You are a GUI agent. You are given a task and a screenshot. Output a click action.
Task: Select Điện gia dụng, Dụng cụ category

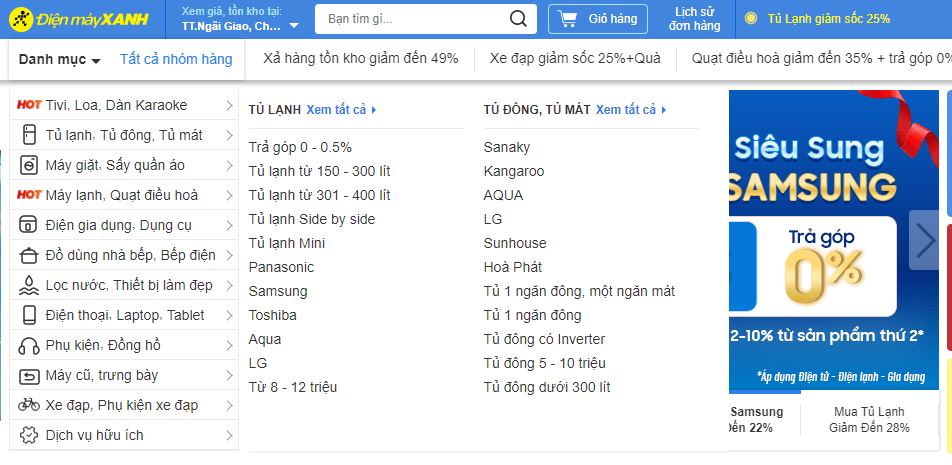click(x=124, y=225)
